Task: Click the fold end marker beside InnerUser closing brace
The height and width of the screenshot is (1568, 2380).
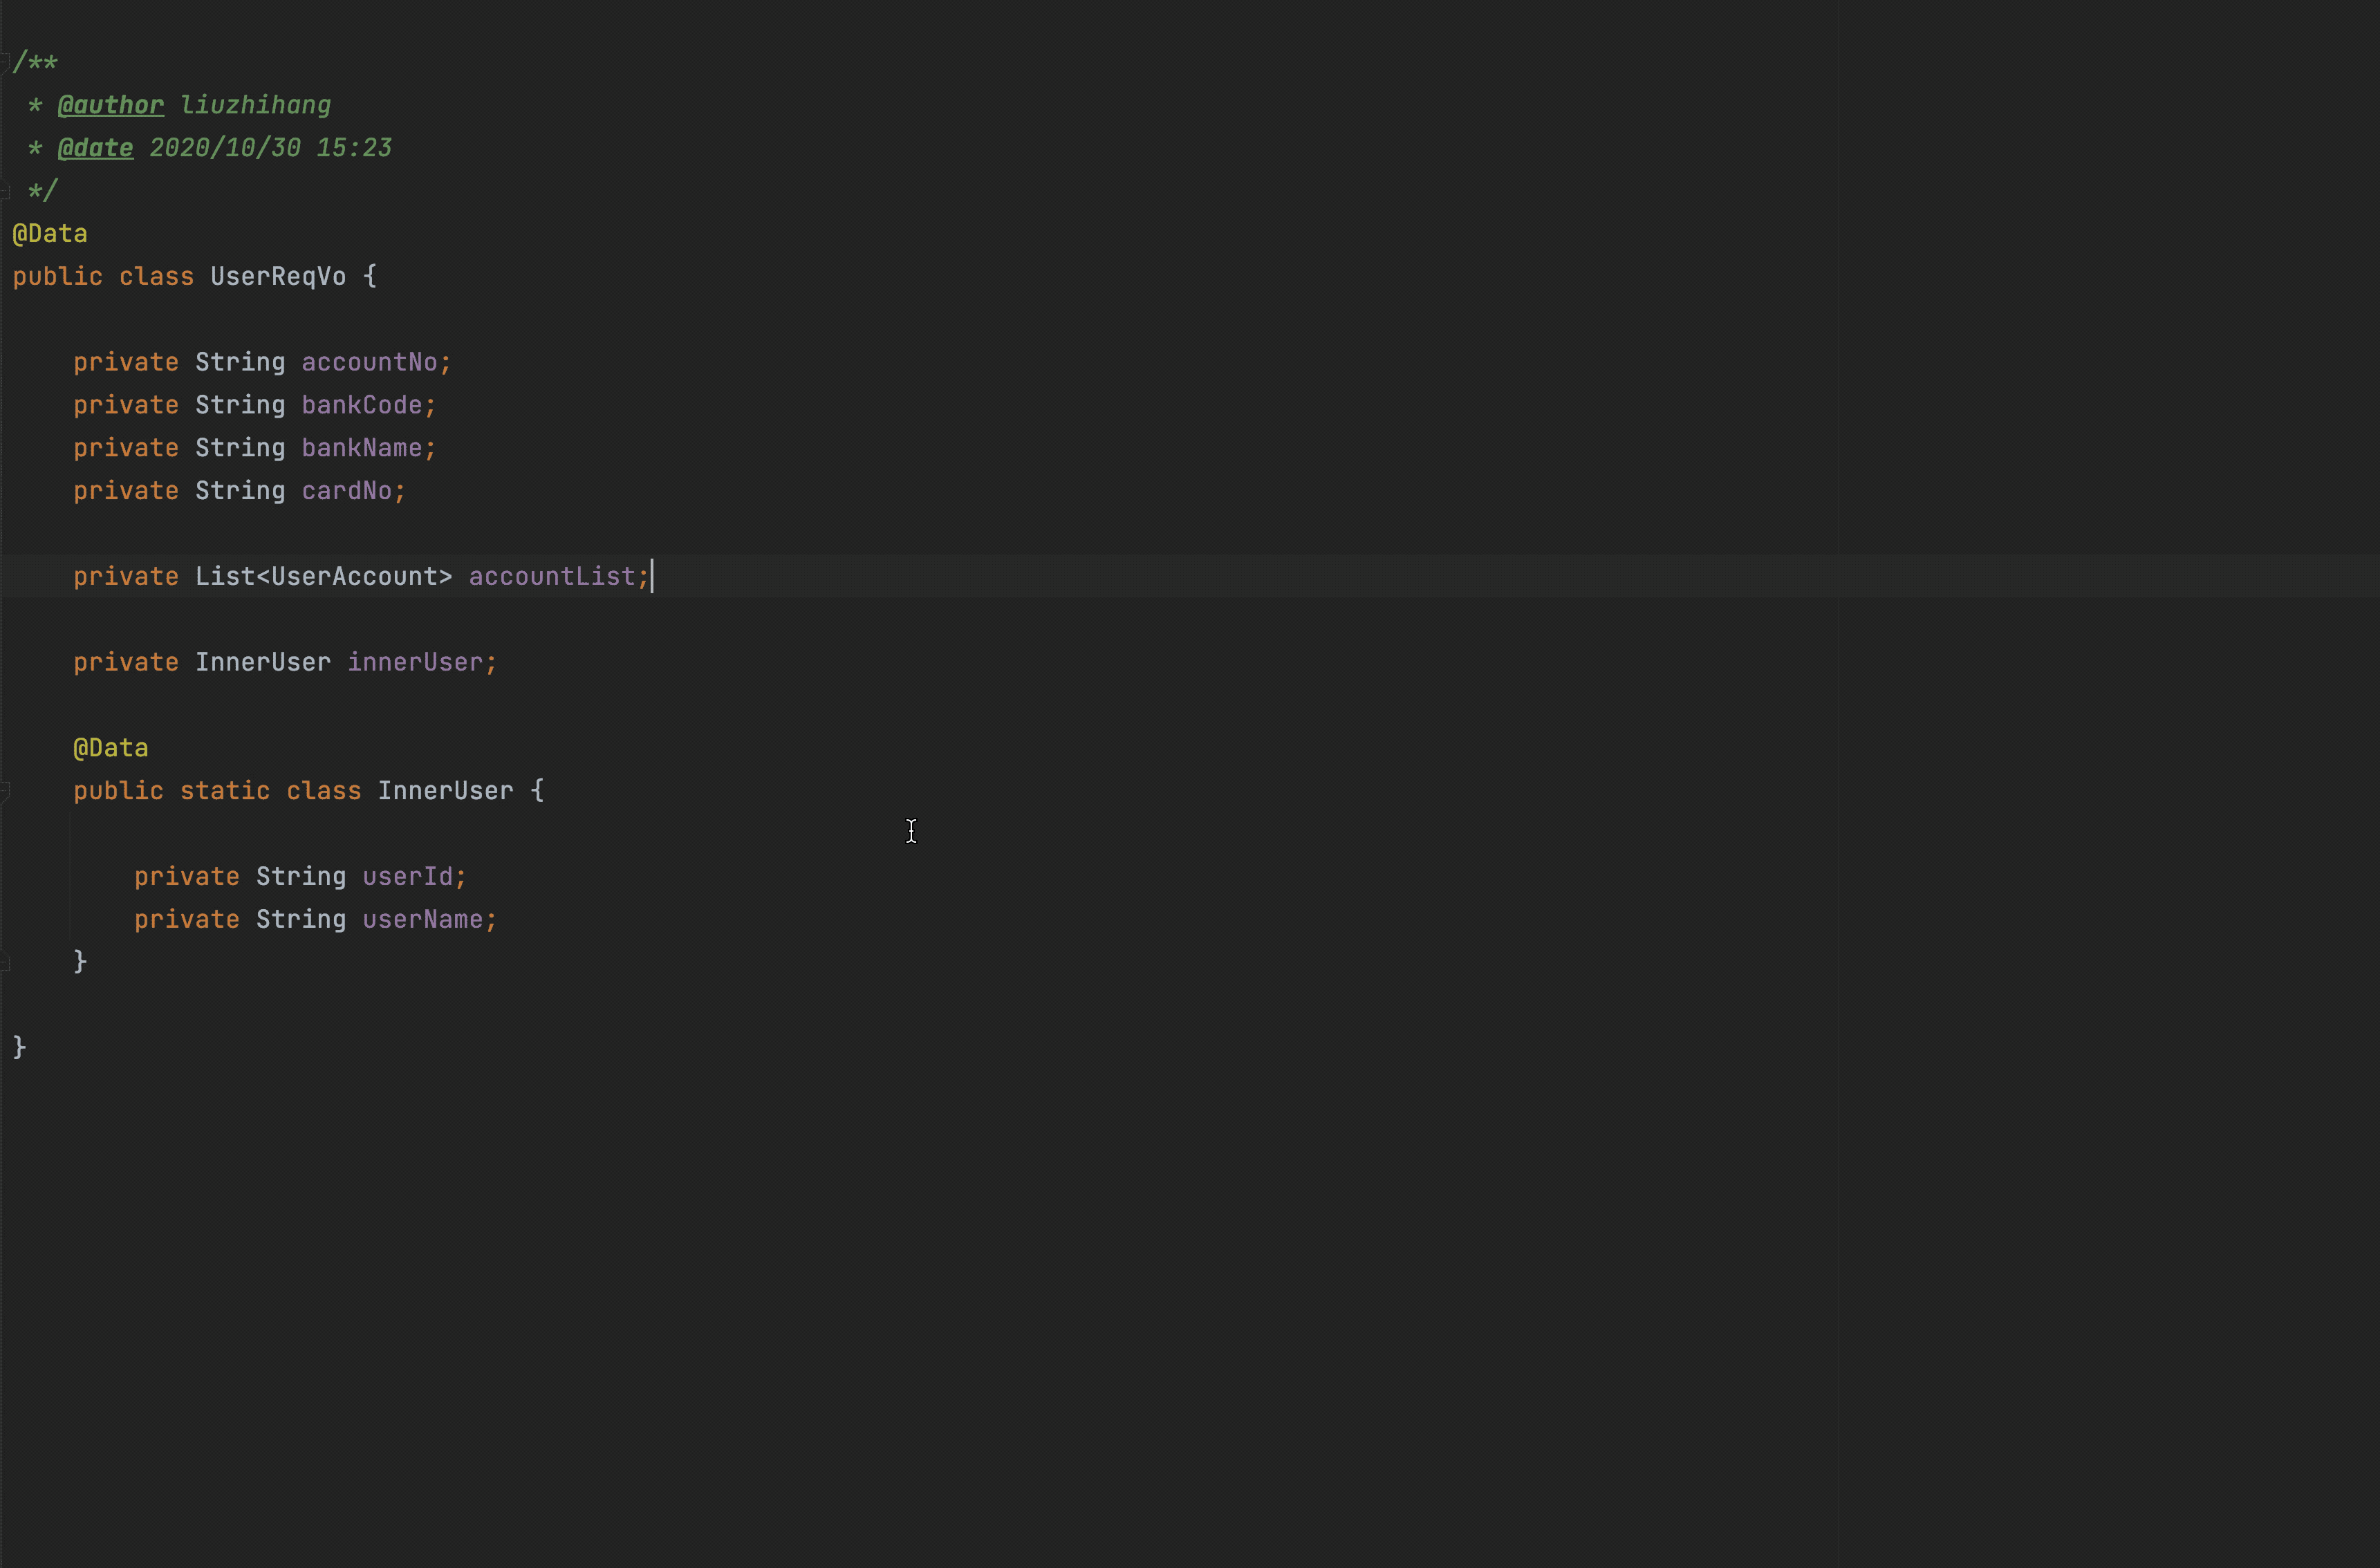Action: coord(5,962)
